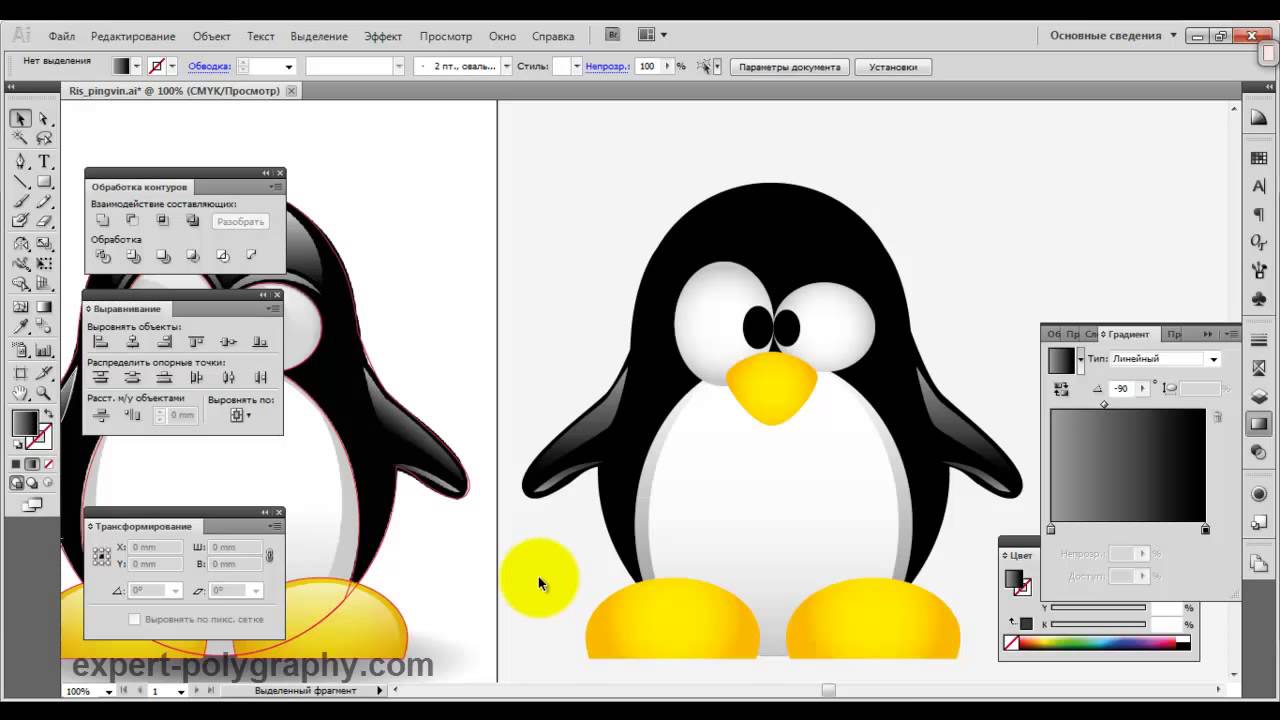Open Стиль dropdown arrow in control bar
Viewport: 1280px width, 720px height.
[576, 66]
